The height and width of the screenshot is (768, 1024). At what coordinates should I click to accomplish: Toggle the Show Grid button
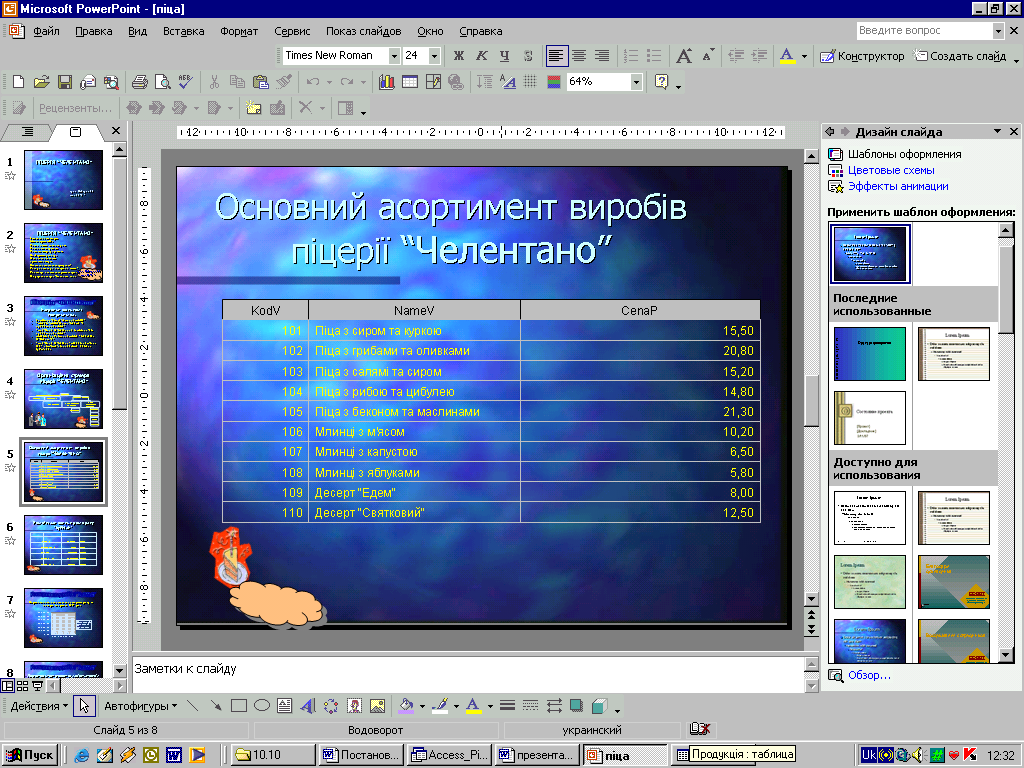(x=530, y=82)
